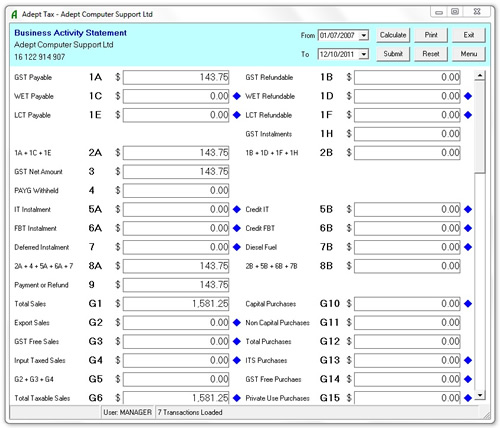Click the Capital Purchases G10 amount field

[407, 304]
